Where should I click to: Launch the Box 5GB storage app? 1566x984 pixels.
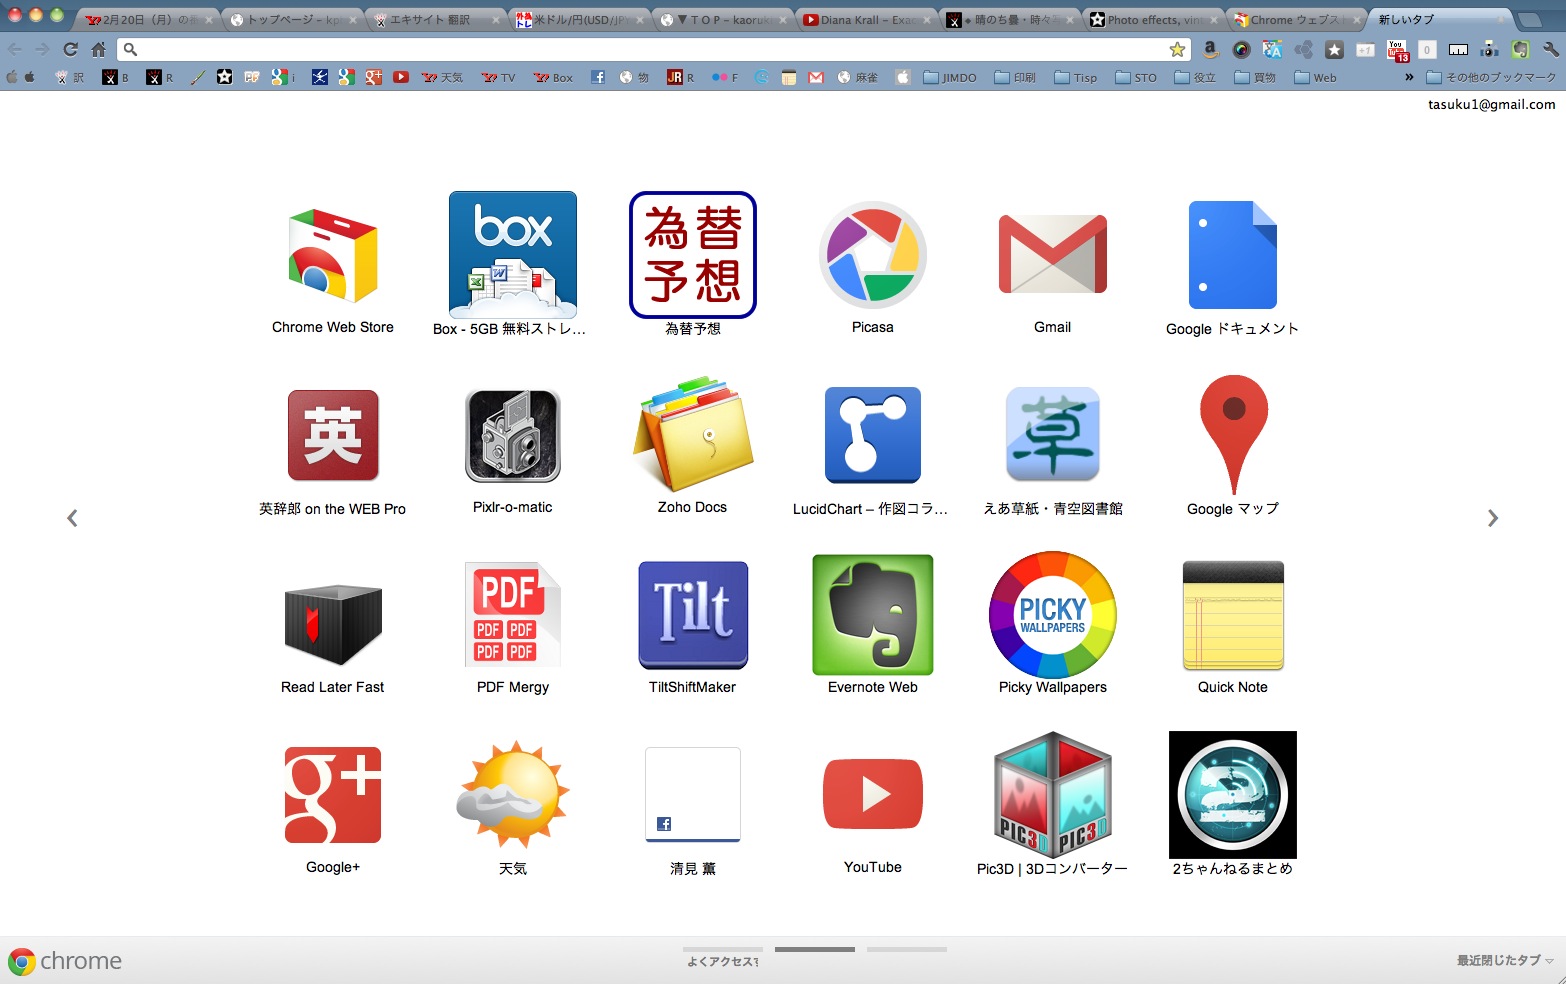(513, 255)
